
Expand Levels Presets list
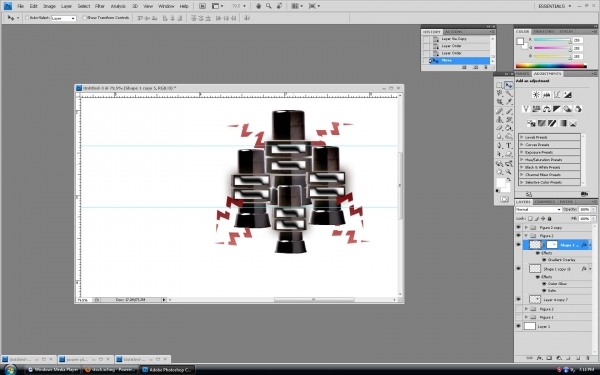(x=522, y=137)
